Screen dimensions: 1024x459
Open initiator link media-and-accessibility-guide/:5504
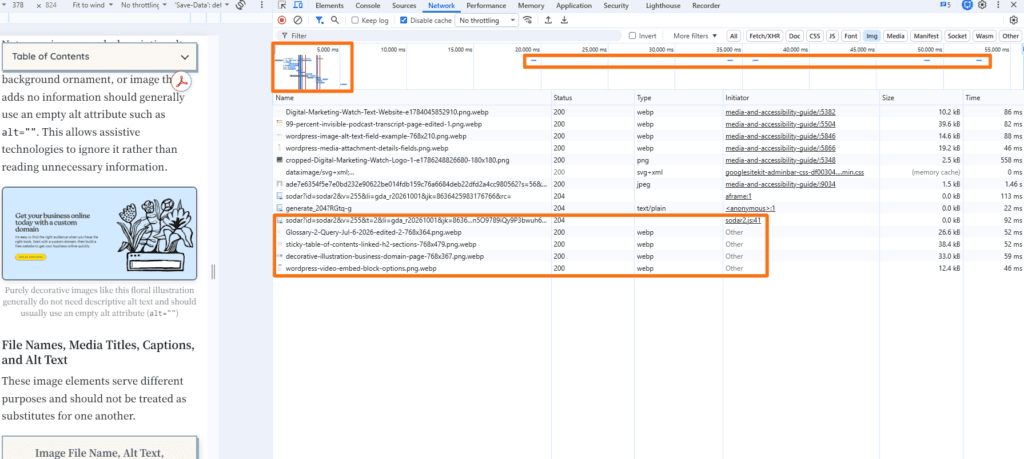[x=780, y=124]
